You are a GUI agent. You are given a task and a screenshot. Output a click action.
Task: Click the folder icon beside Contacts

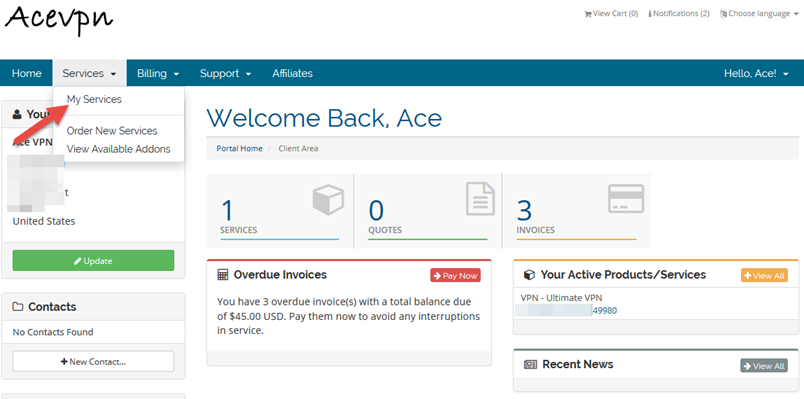click(x=18, y=307)
